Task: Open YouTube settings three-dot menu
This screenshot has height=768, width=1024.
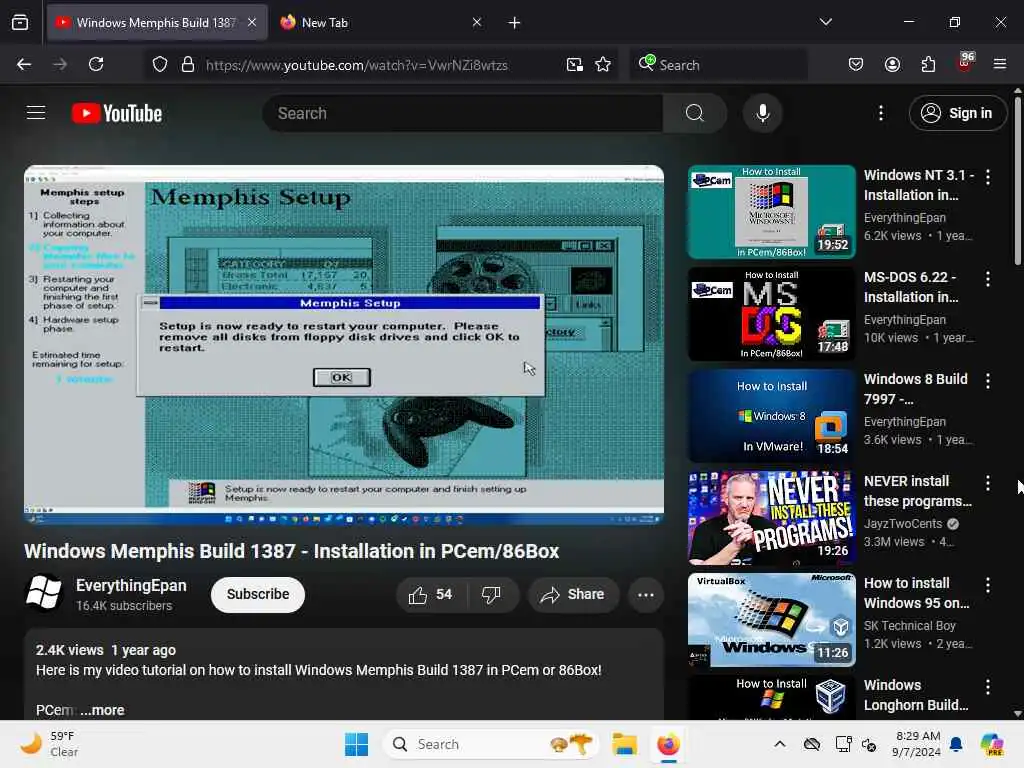Action: (881, 113)
